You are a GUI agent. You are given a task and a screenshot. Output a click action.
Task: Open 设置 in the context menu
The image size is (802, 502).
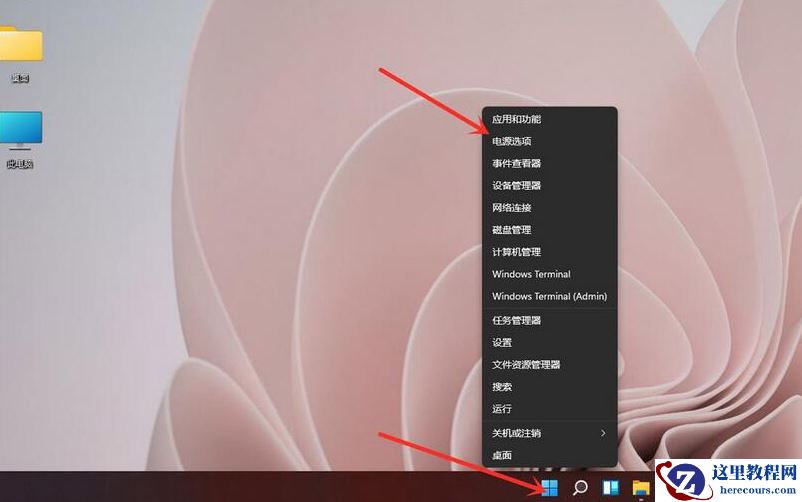click(550, 342)
